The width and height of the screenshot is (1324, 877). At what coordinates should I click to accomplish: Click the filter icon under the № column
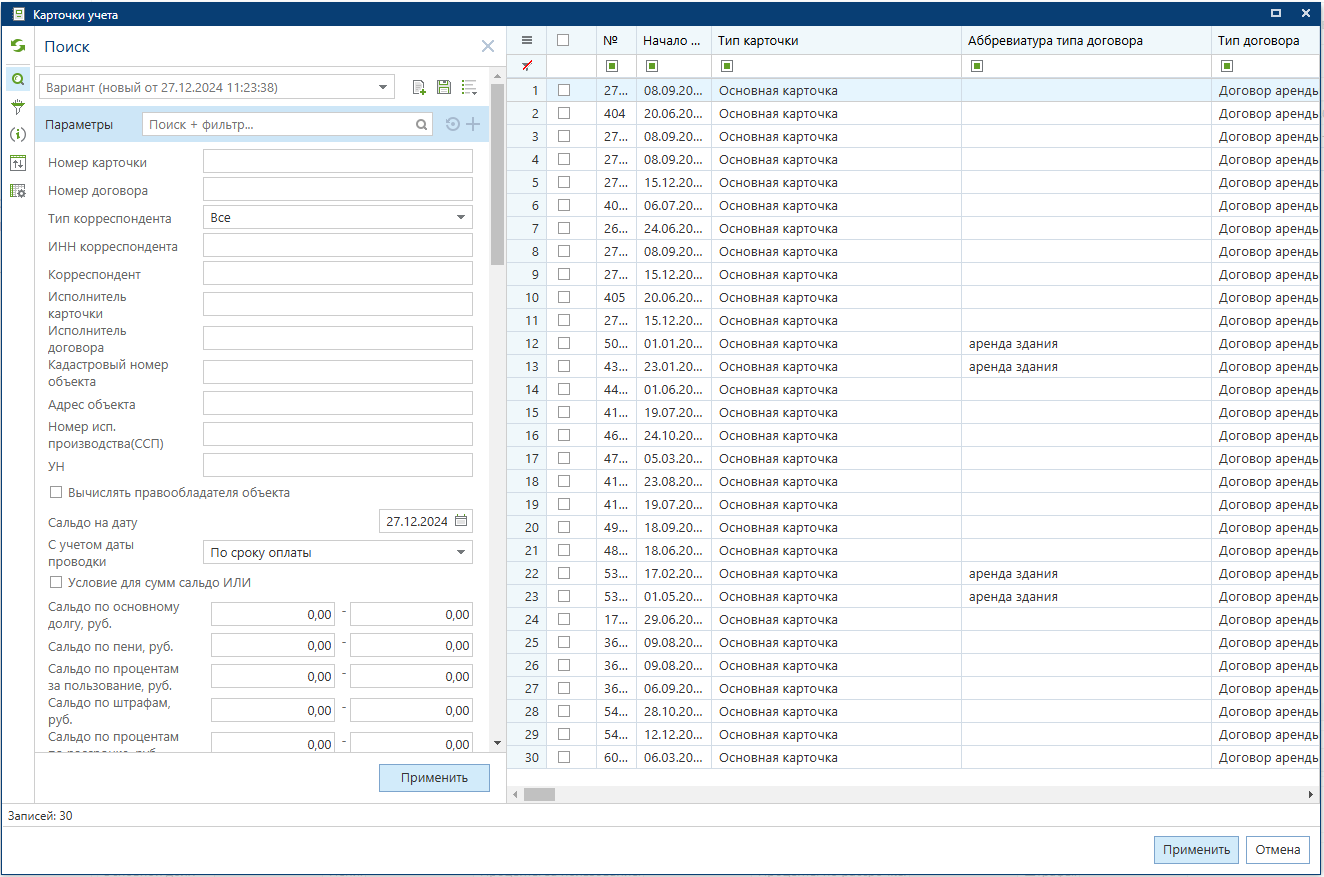(x=611, y=66)
